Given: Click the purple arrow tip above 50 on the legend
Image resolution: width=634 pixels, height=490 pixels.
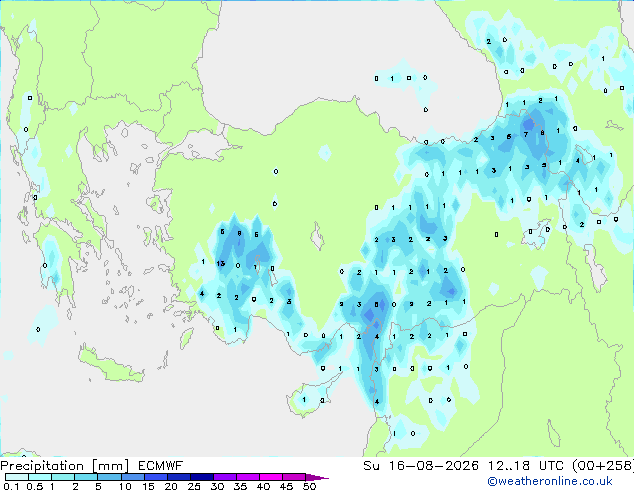Looking at the screenshot, I should point(316,477).
